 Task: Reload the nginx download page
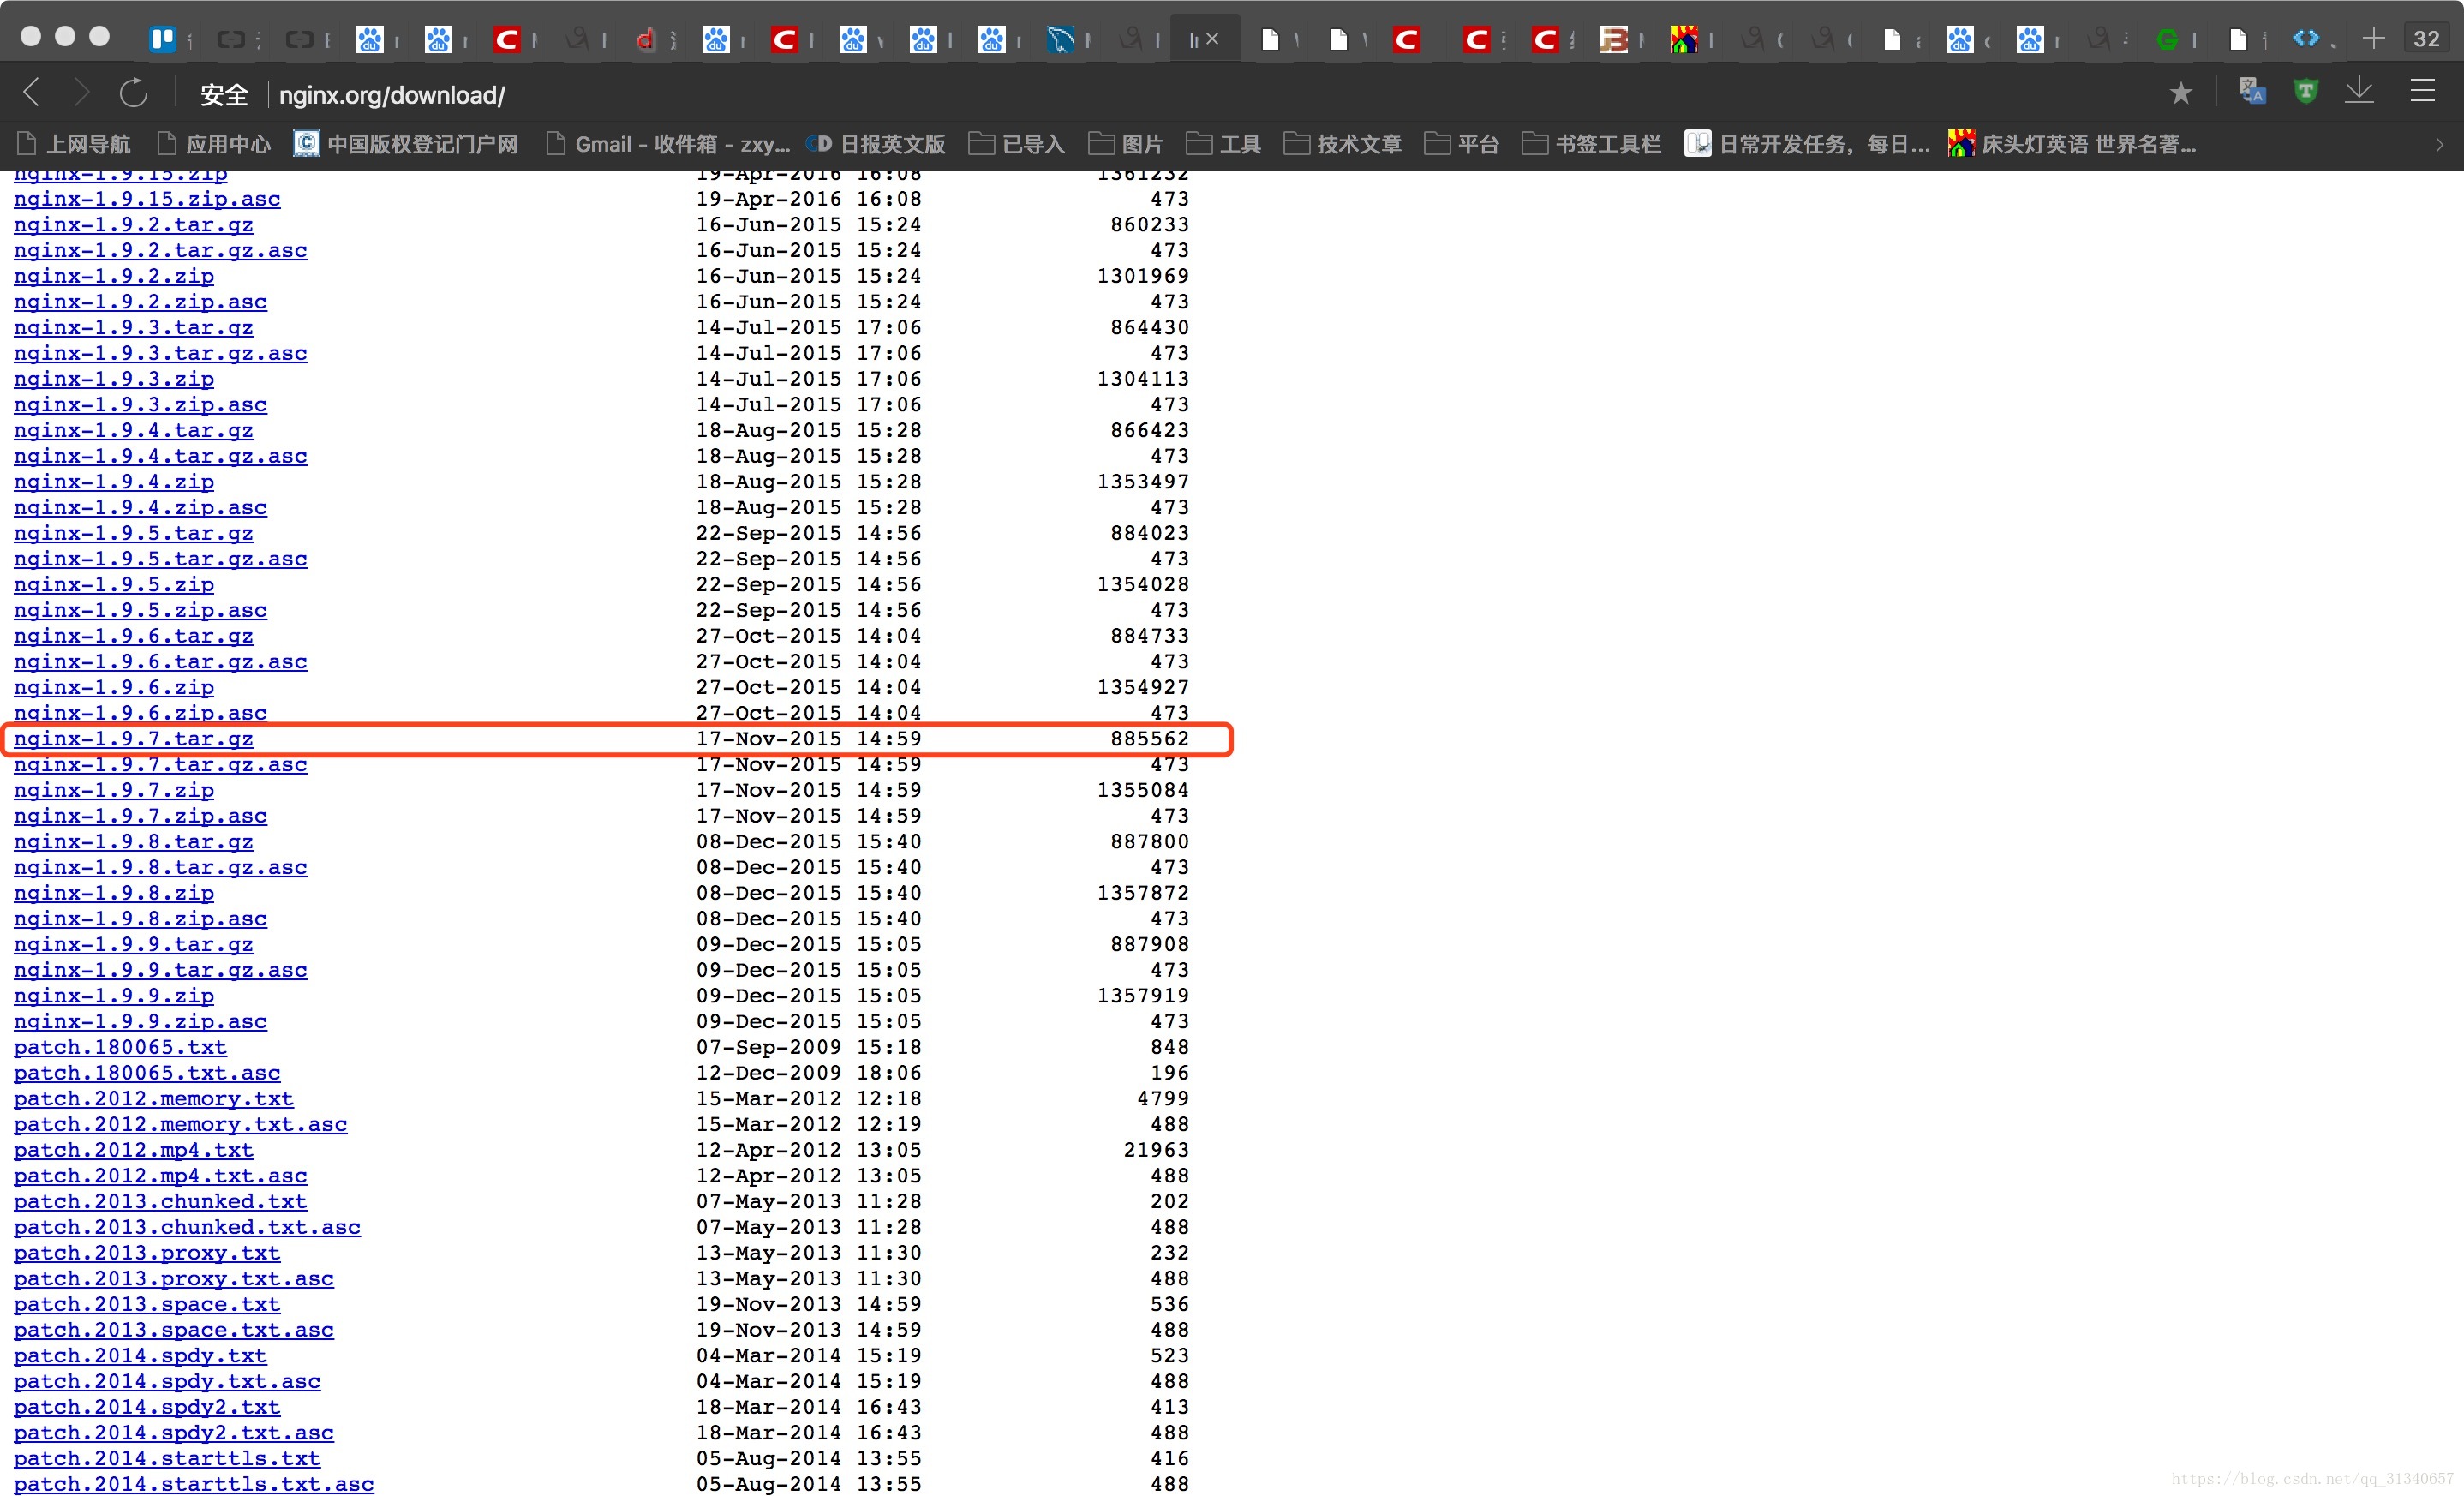(133, 93)
